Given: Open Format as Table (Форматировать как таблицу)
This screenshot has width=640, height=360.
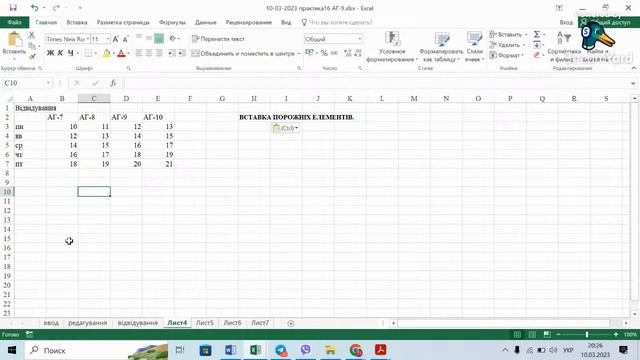Looking at the screenshot, I should 441,47.
